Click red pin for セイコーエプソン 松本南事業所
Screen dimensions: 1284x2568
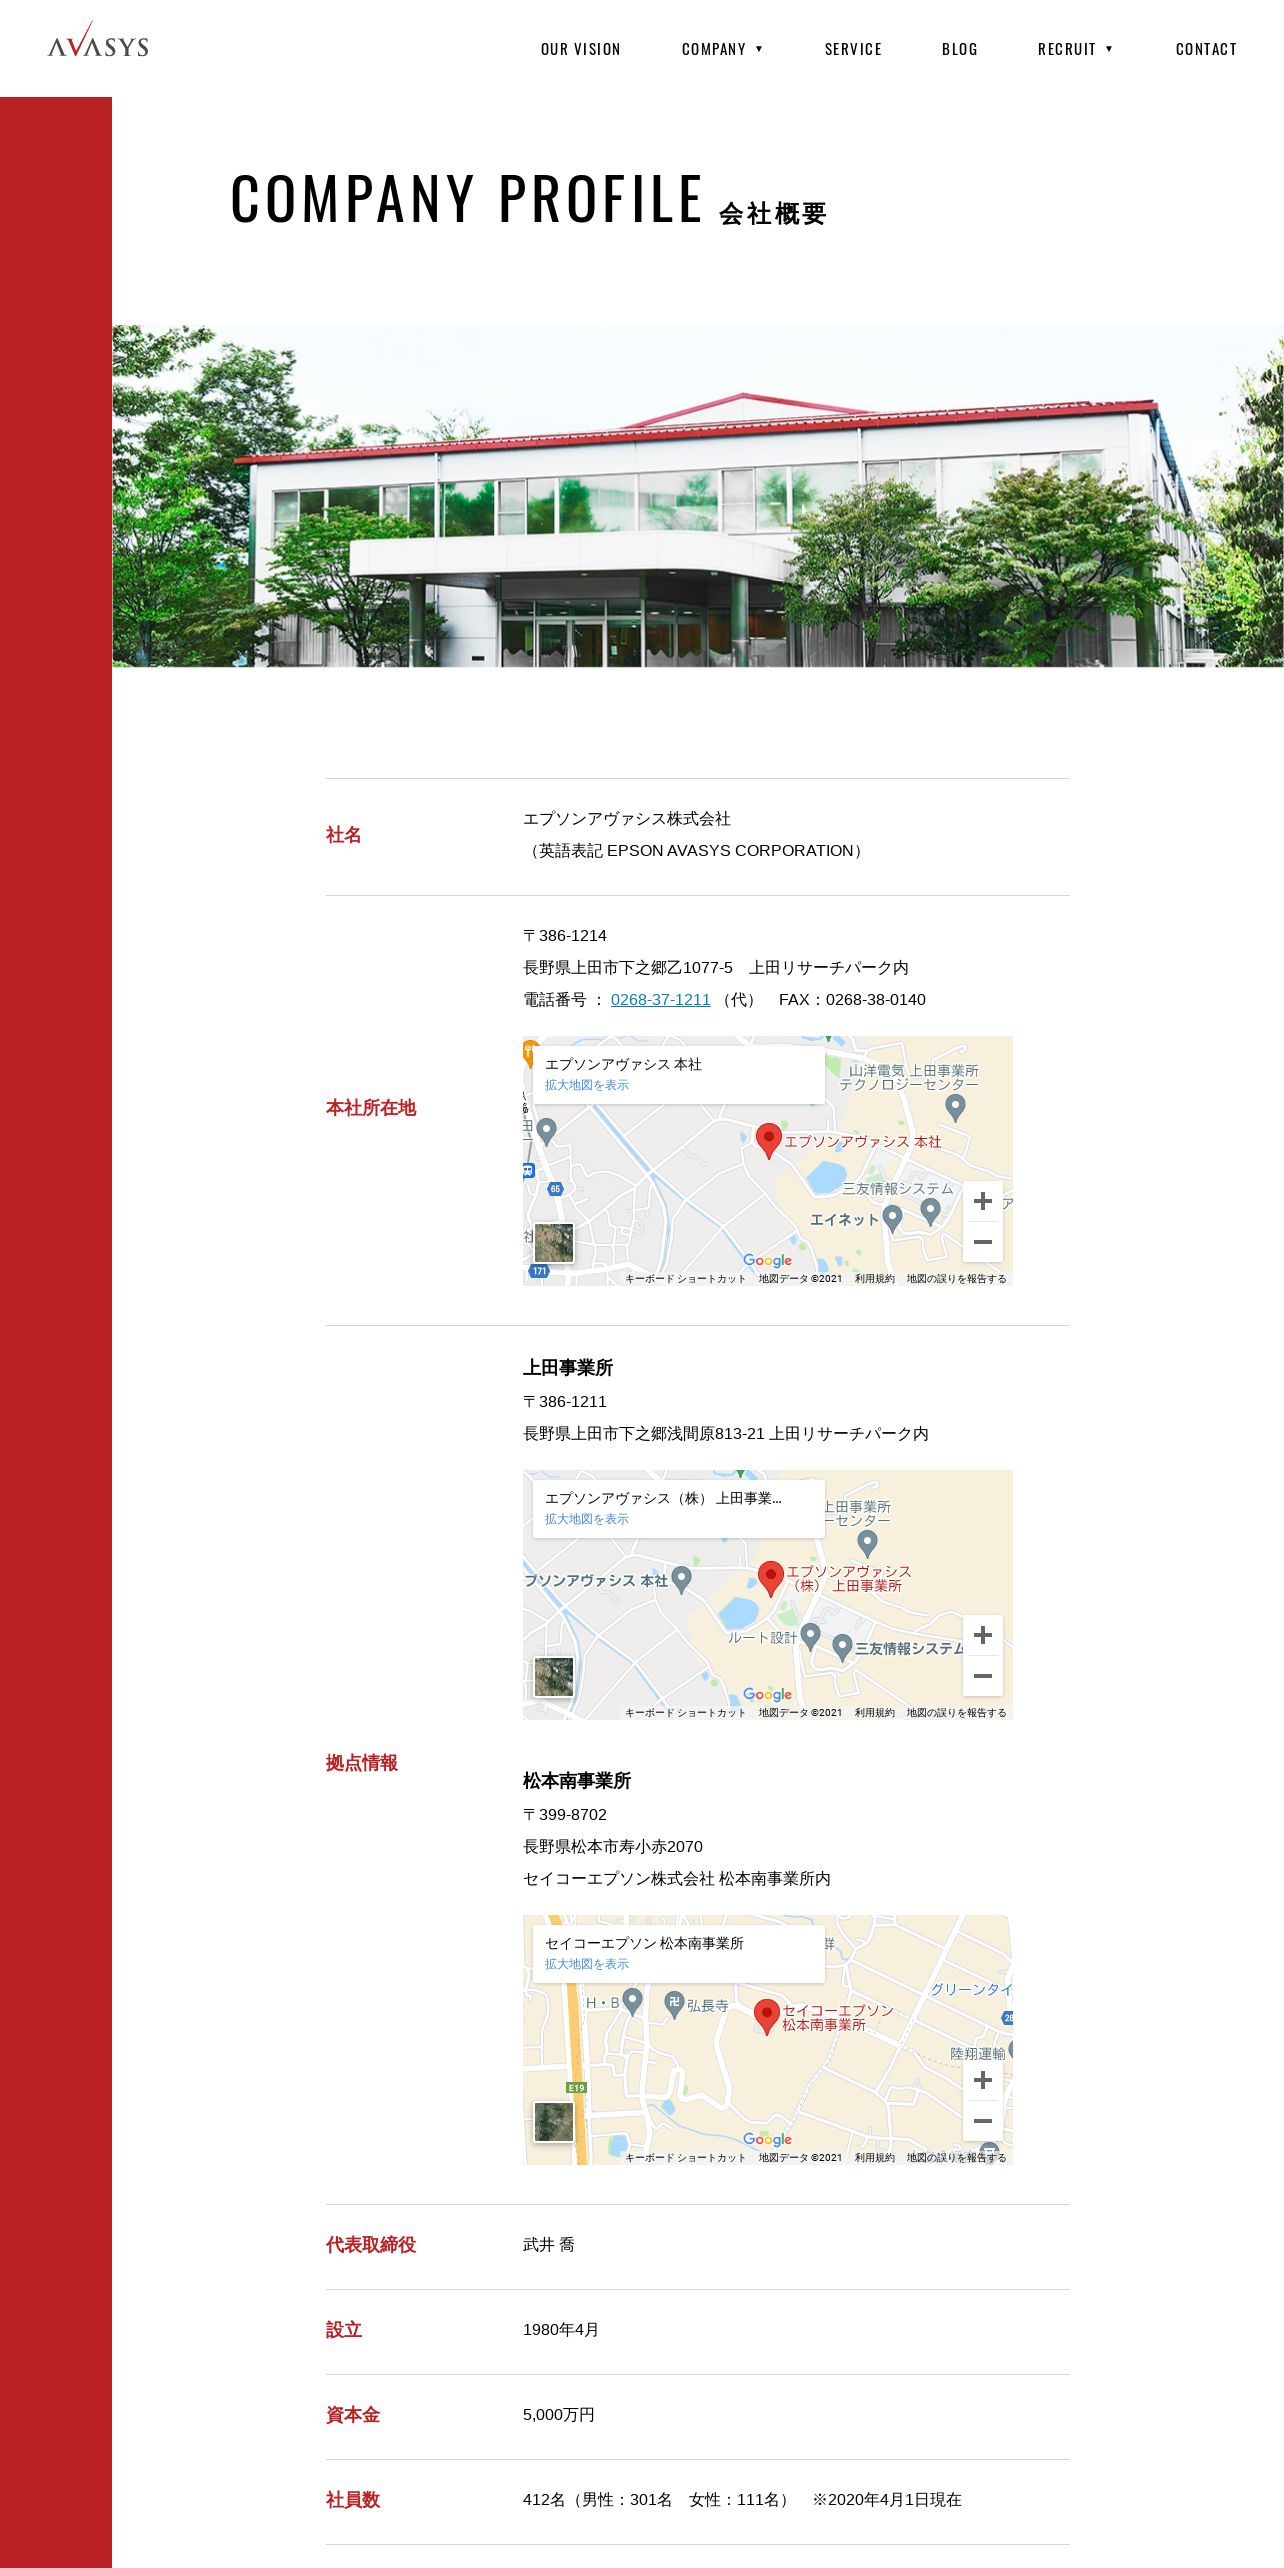(766, 2016)
